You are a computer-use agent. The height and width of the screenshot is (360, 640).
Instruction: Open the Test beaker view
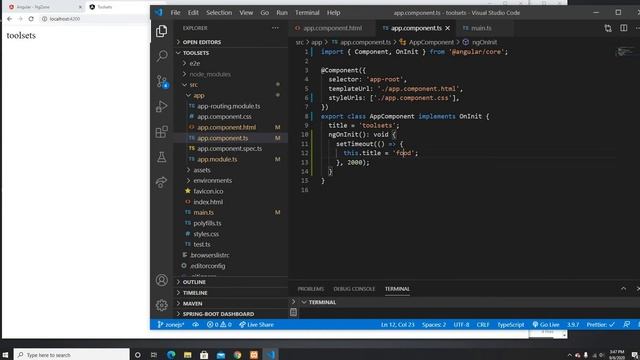pos(162,157)
